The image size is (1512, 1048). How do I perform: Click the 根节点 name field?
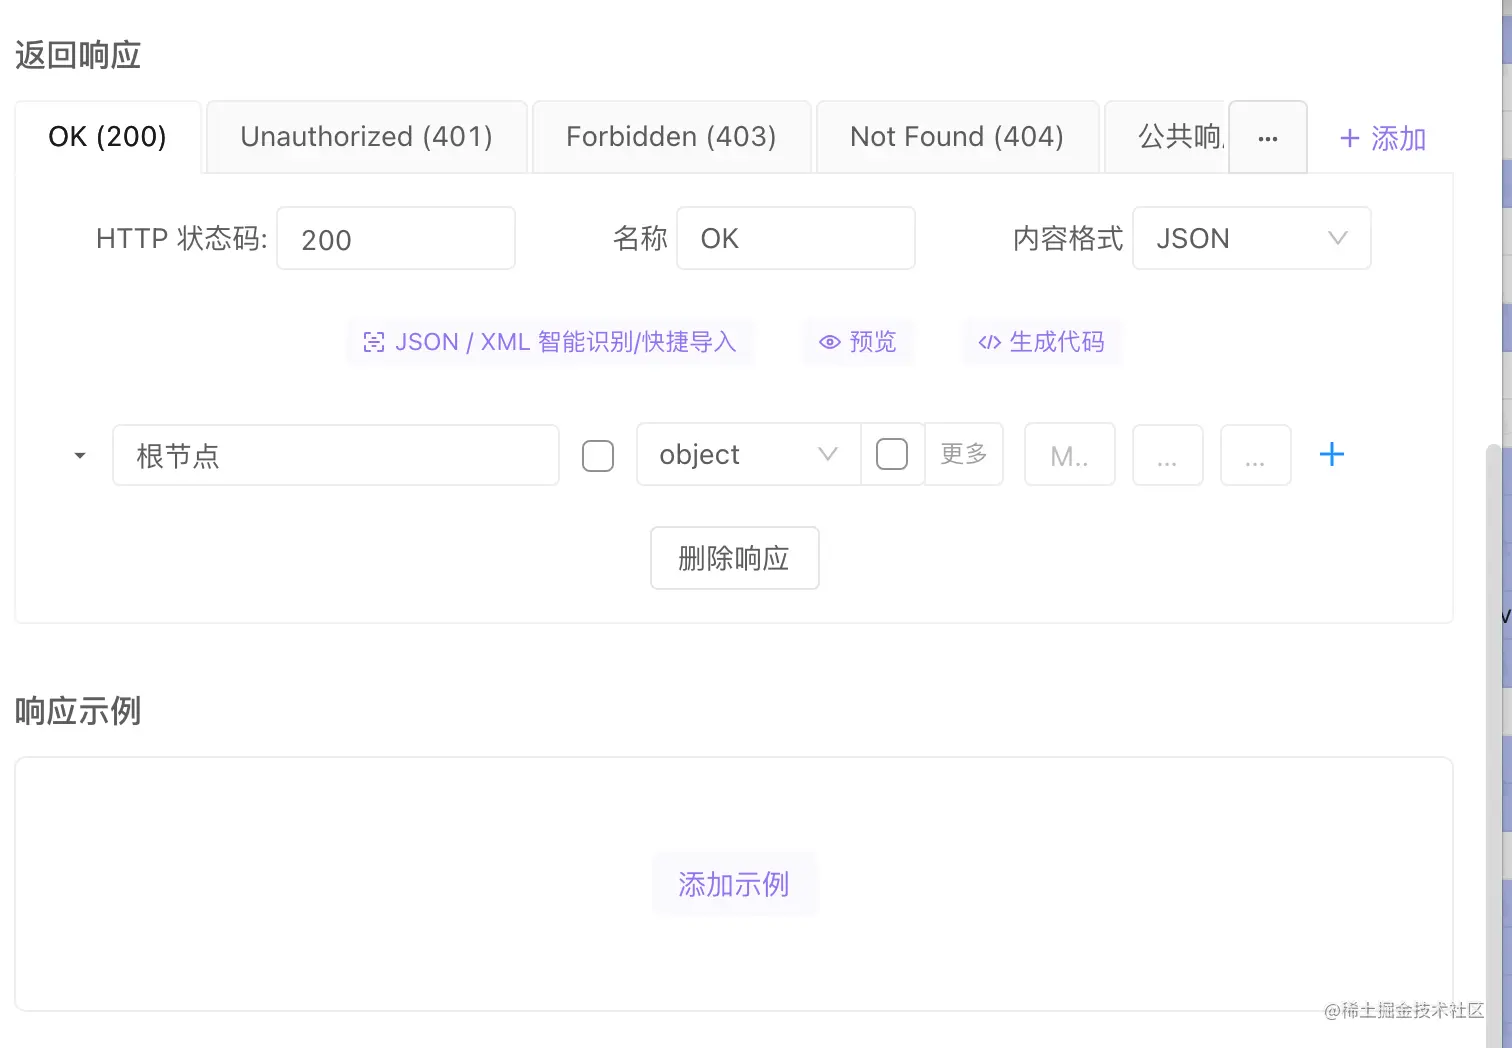[336, 455]
